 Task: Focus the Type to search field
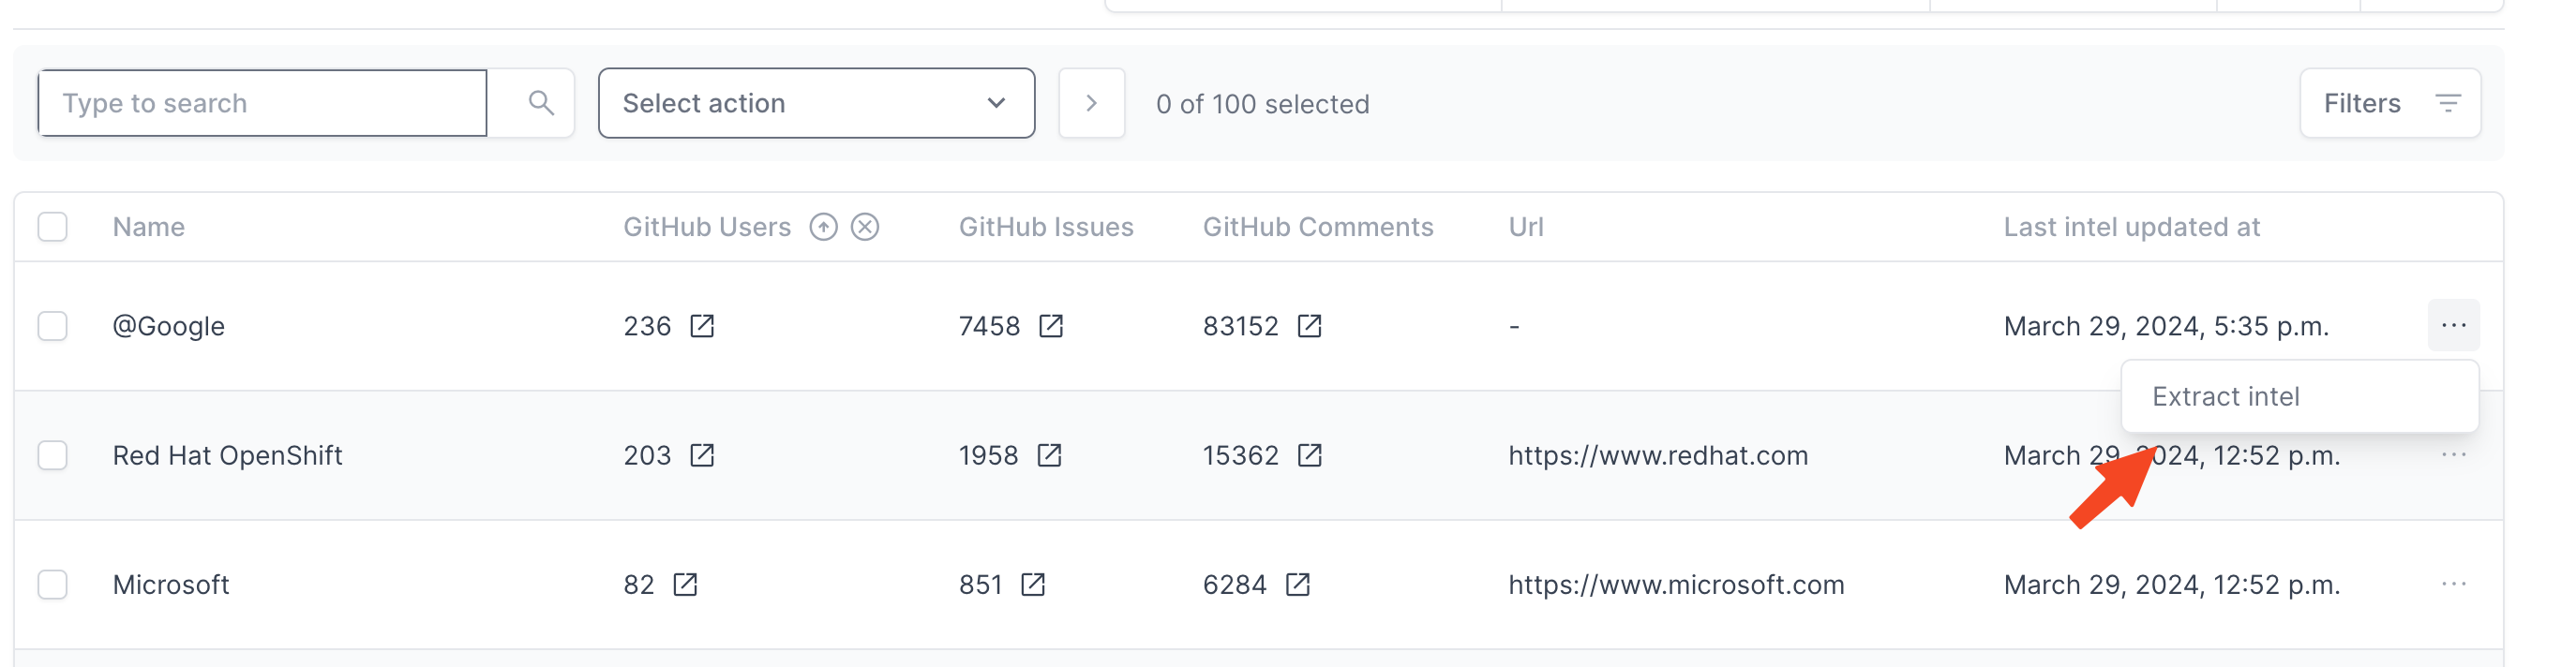[263, 103]
